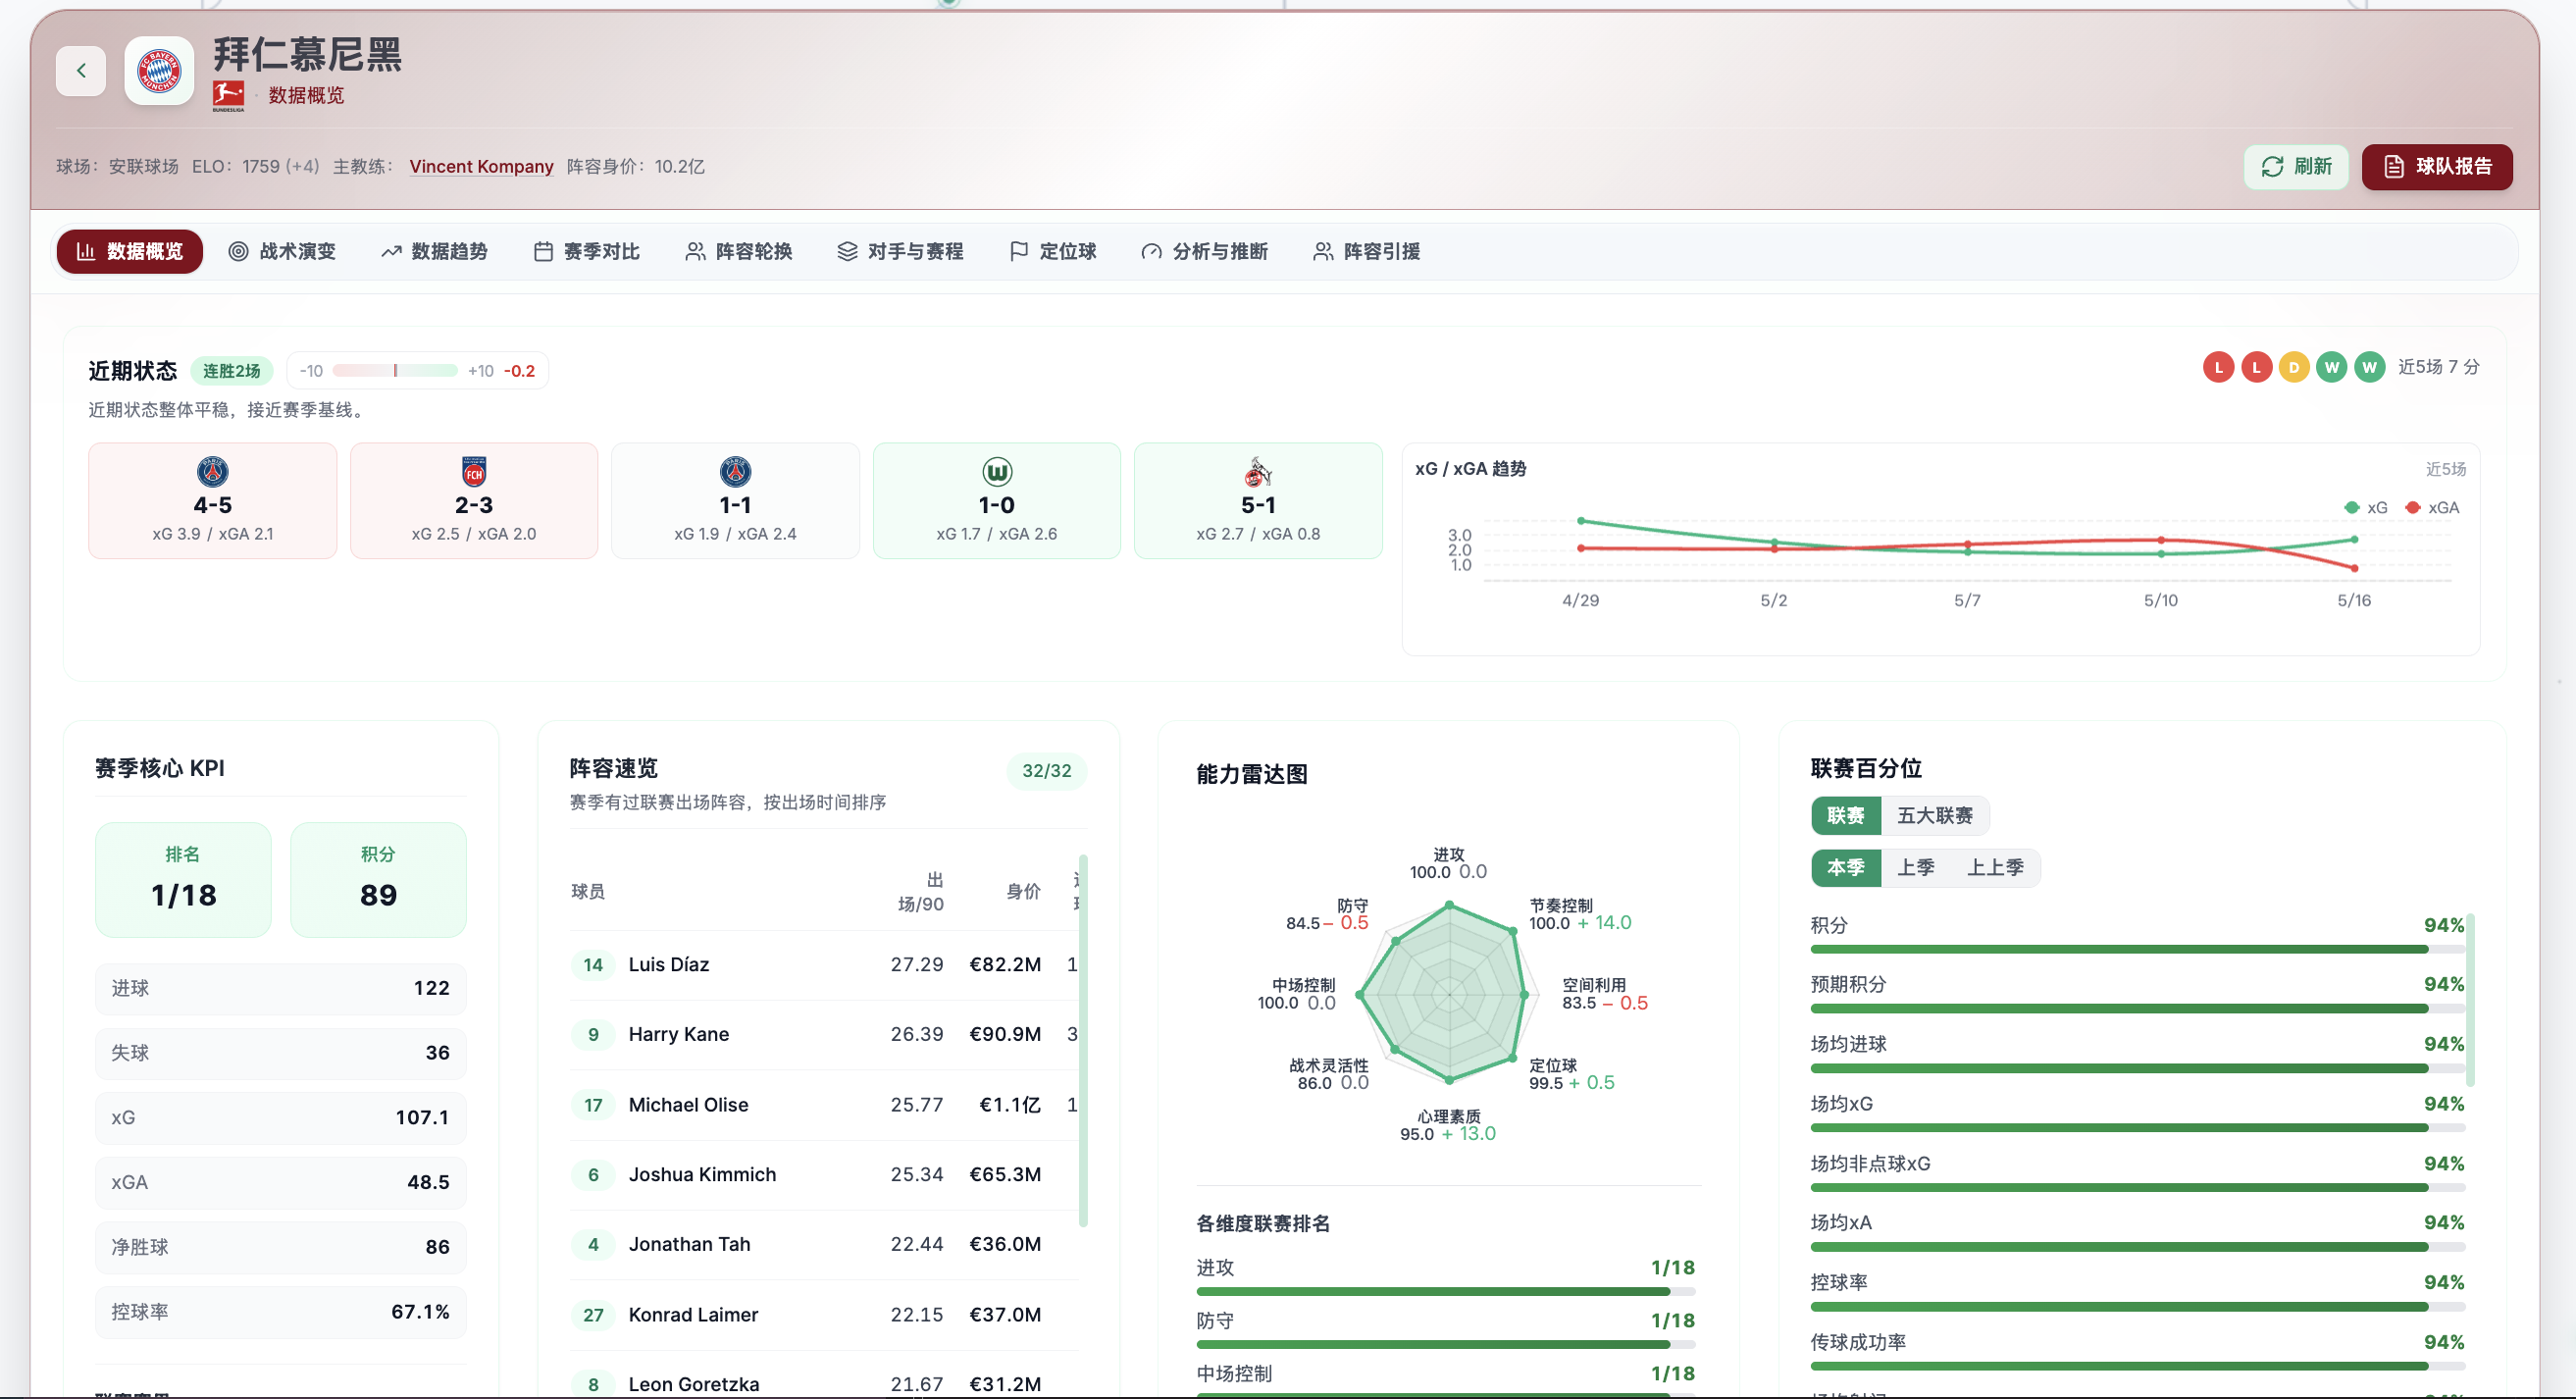Click the people icon beside 阵容轮换
Screen dimensions: 2576x1399
point(695,251)
